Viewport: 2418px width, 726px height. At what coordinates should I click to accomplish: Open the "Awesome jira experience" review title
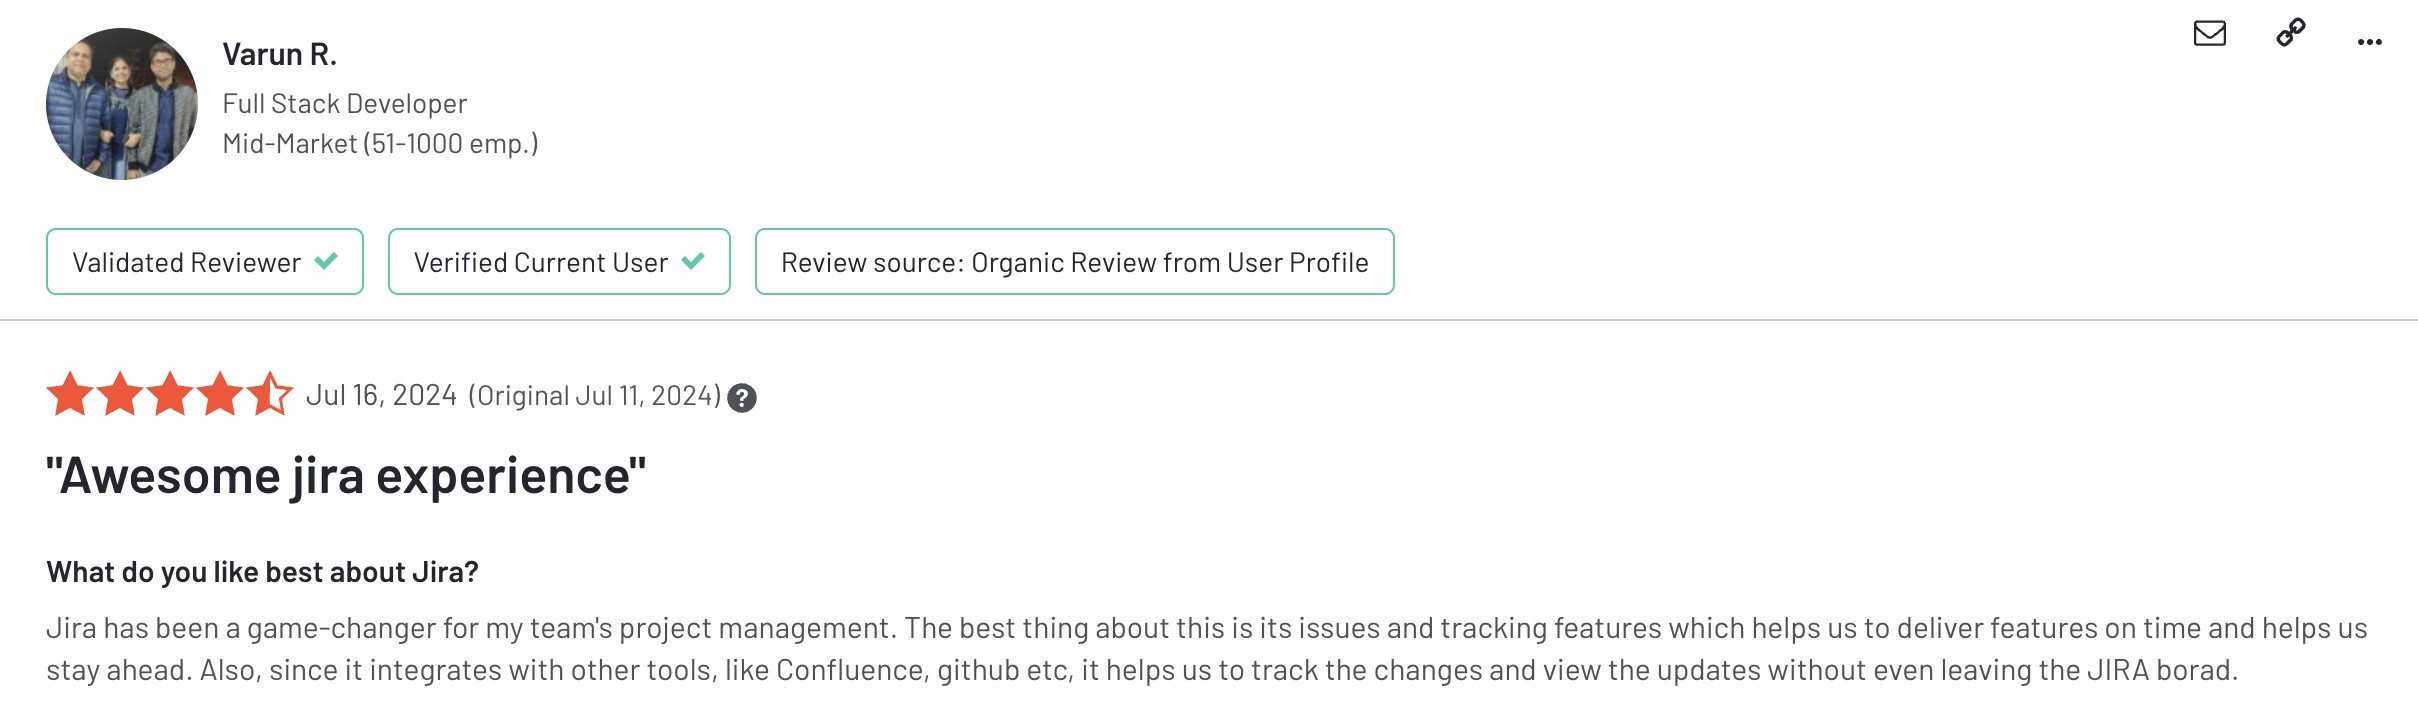pyautogui.click(x=346, y=476)
